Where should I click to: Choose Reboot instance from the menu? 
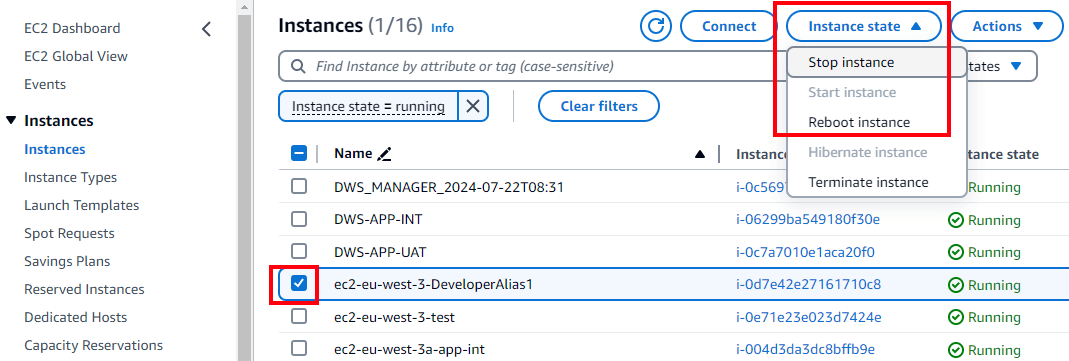click(877, 123)
